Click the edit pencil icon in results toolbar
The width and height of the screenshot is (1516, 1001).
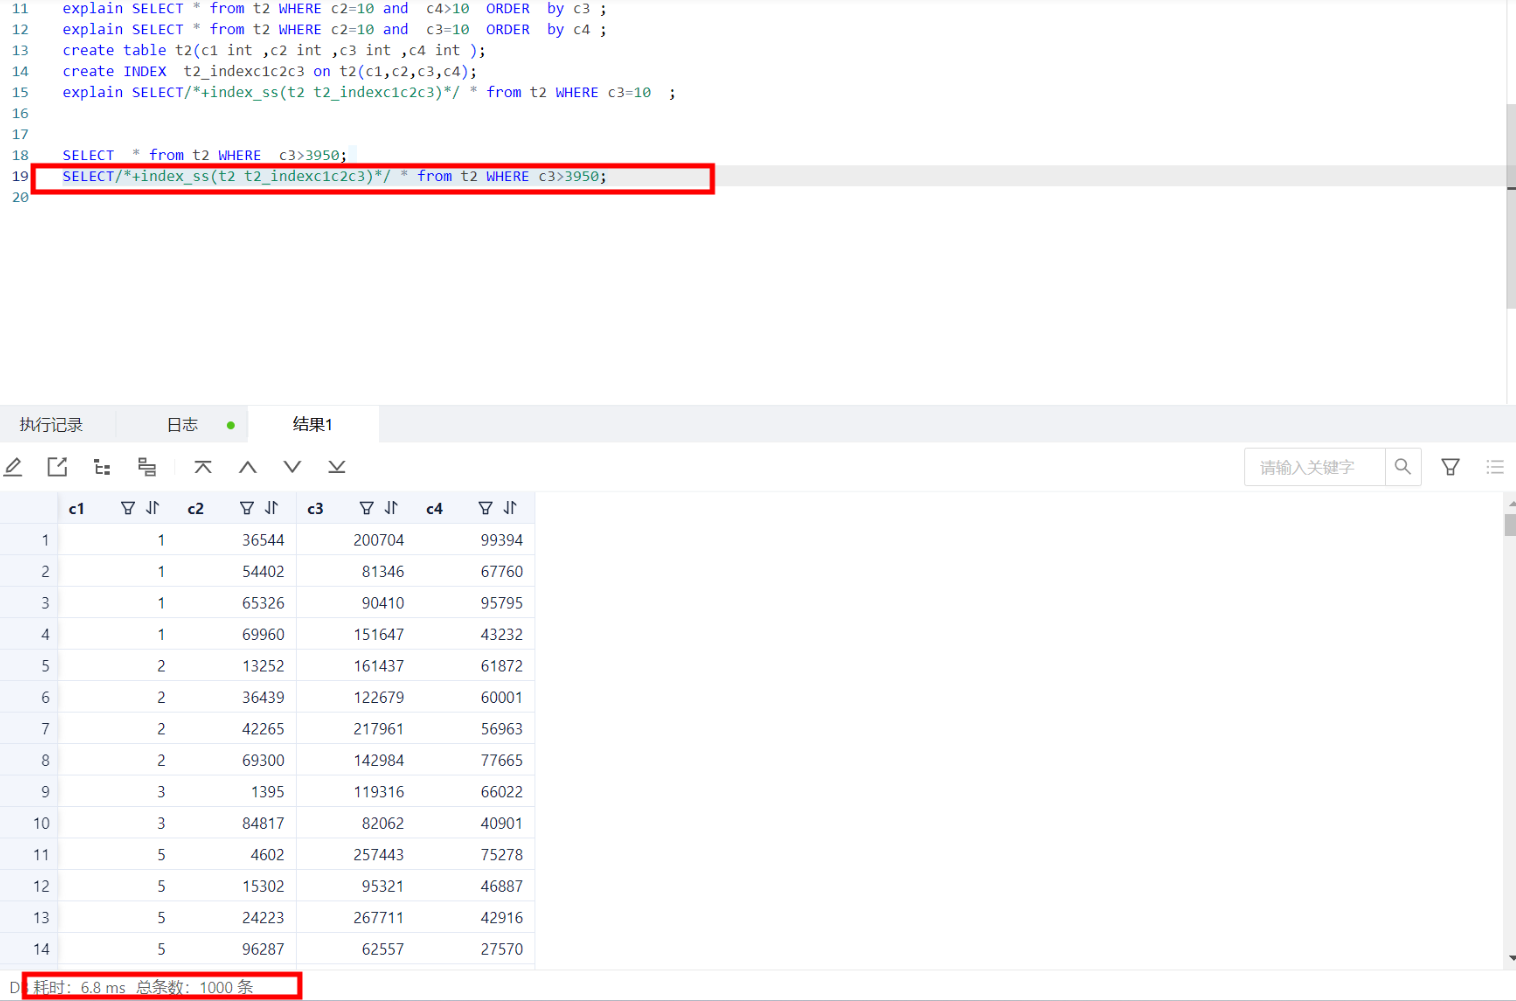pos(14,467)
